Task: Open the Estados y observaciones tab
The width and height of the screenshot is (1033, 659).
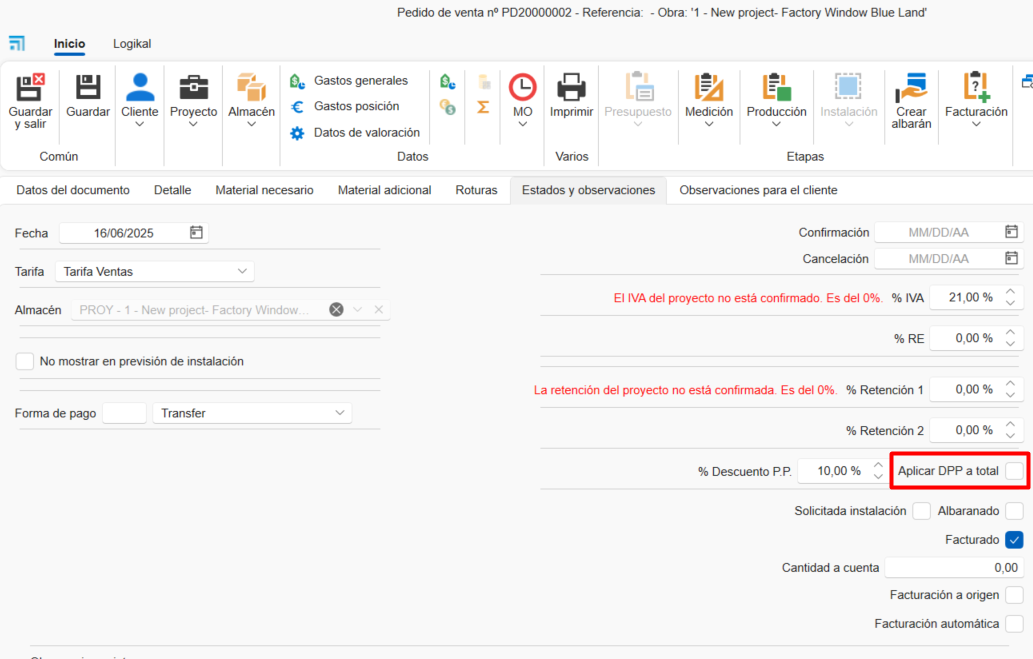Action: coord(588,190)
